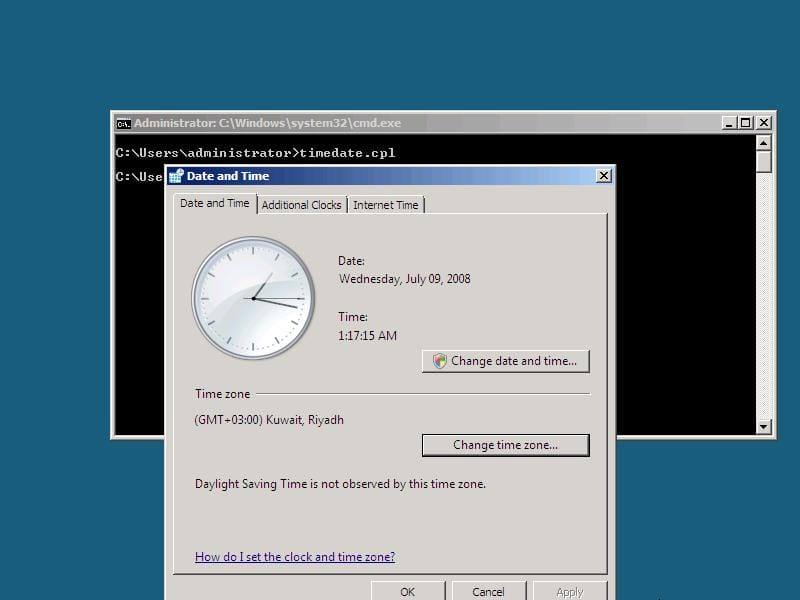The height and width of the screenshot is (600, 800).
Task: Click the command prompt input line
Action: pyautogui.click(x=140, y=177)
